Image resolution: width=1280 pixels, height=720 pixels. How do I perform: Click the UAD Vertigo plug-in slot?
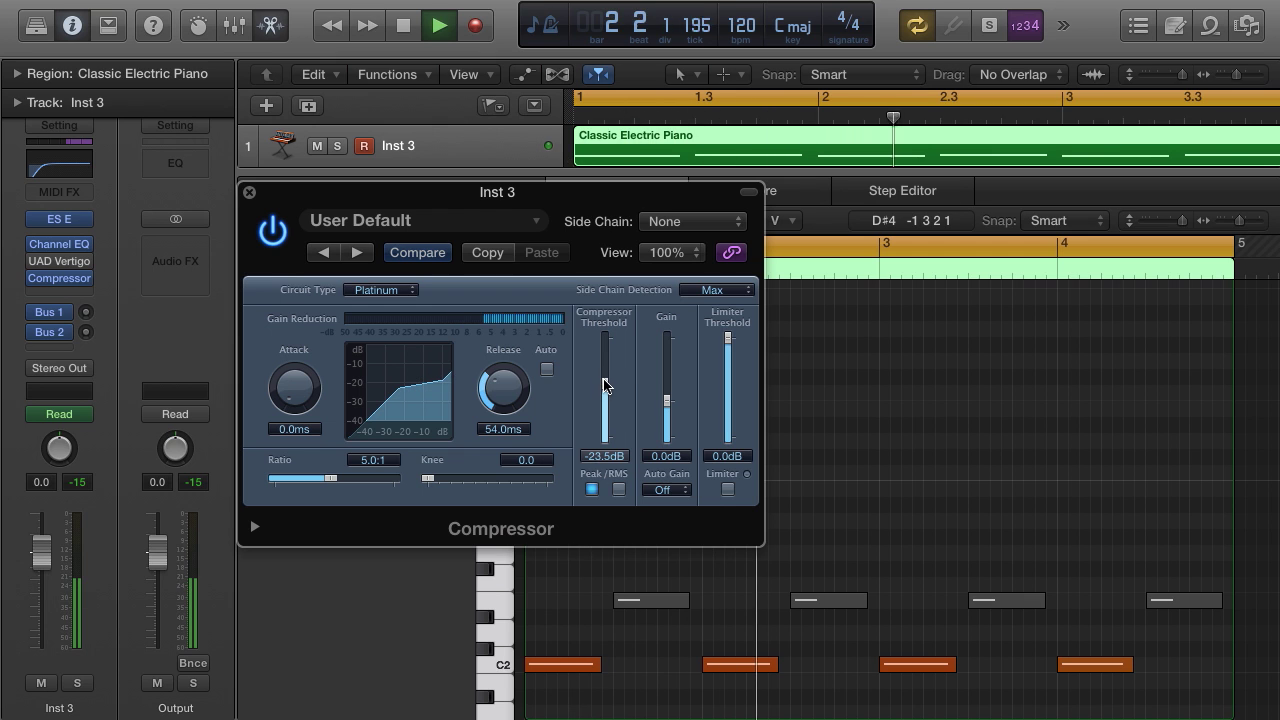coord(59,261)
